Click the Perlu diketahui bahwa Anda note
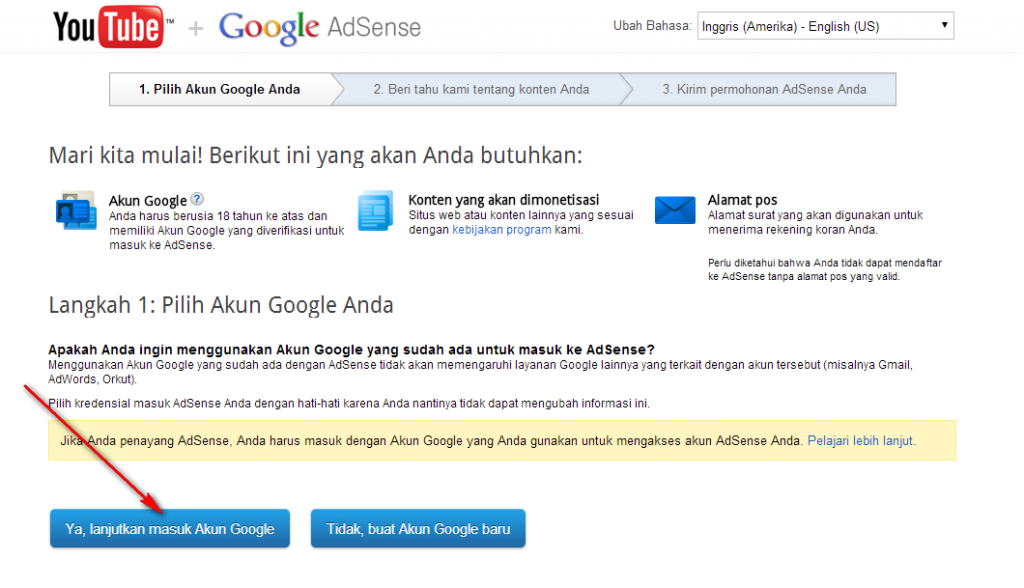This screenshot has height=588, width=1024. coord(825,270)
